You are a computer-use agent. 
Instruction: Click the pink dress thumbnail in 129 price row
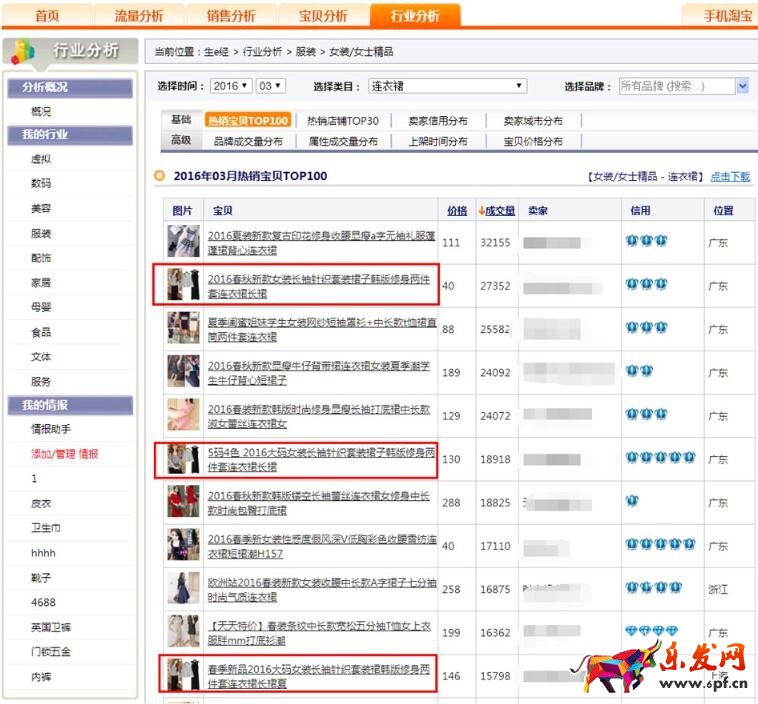point(183,415)
